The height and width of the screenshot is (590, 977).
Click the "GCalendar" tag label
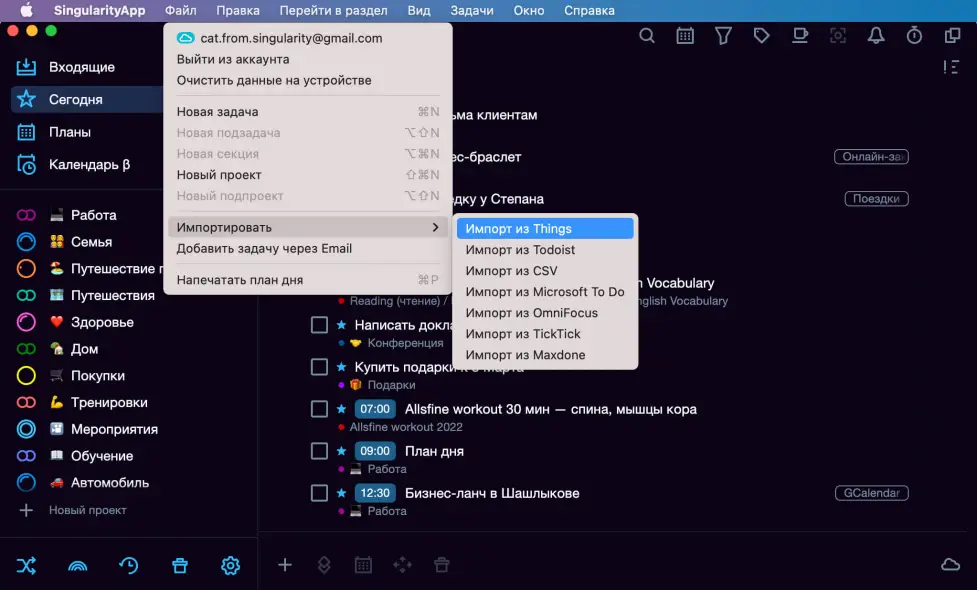[871, 493]
